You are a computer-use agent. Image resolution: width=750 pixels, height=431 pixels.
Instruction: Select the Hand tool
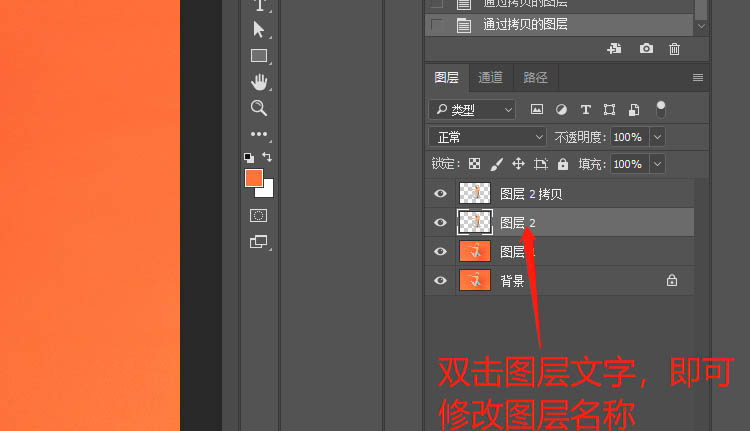259,81
